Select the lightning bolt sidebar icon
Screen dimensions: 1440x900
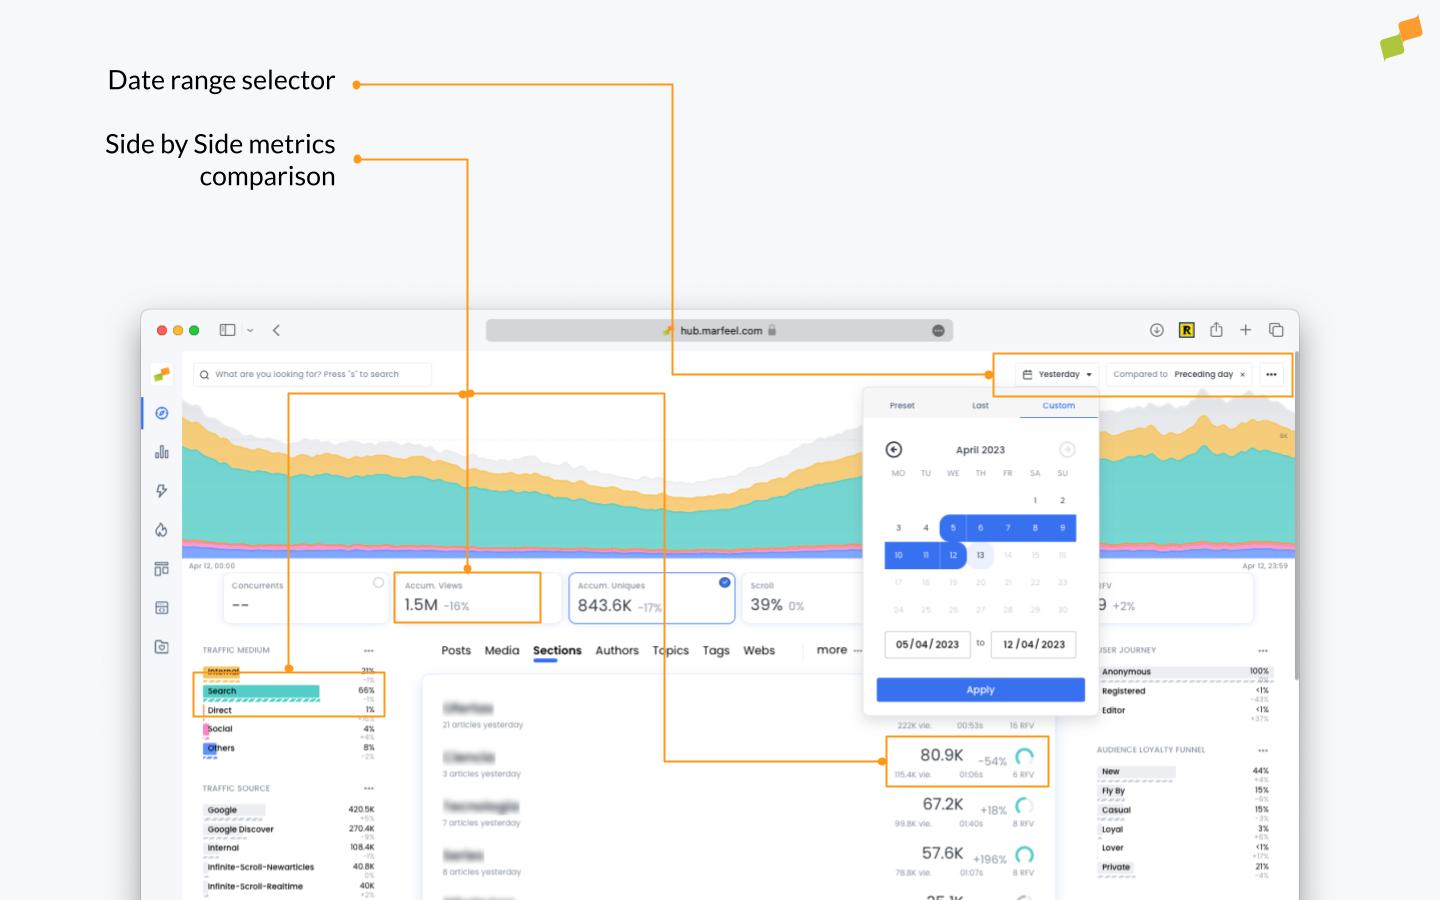162,491
